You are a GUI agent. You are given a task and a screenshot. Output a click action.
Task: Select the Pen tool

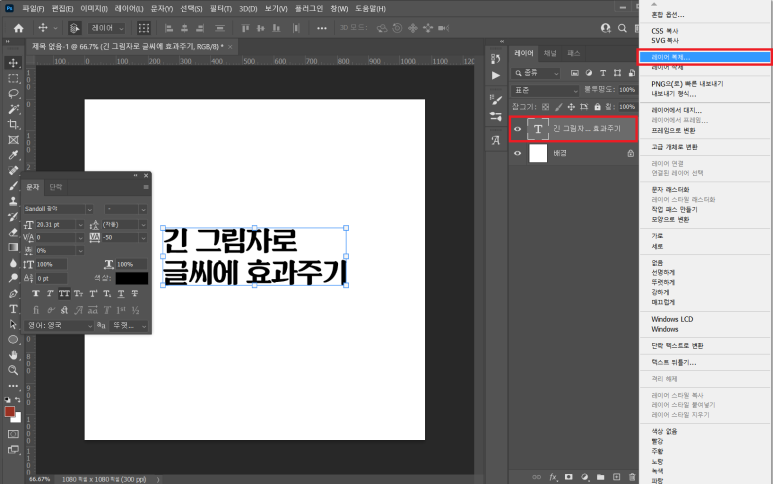click(x=13, y=294)
